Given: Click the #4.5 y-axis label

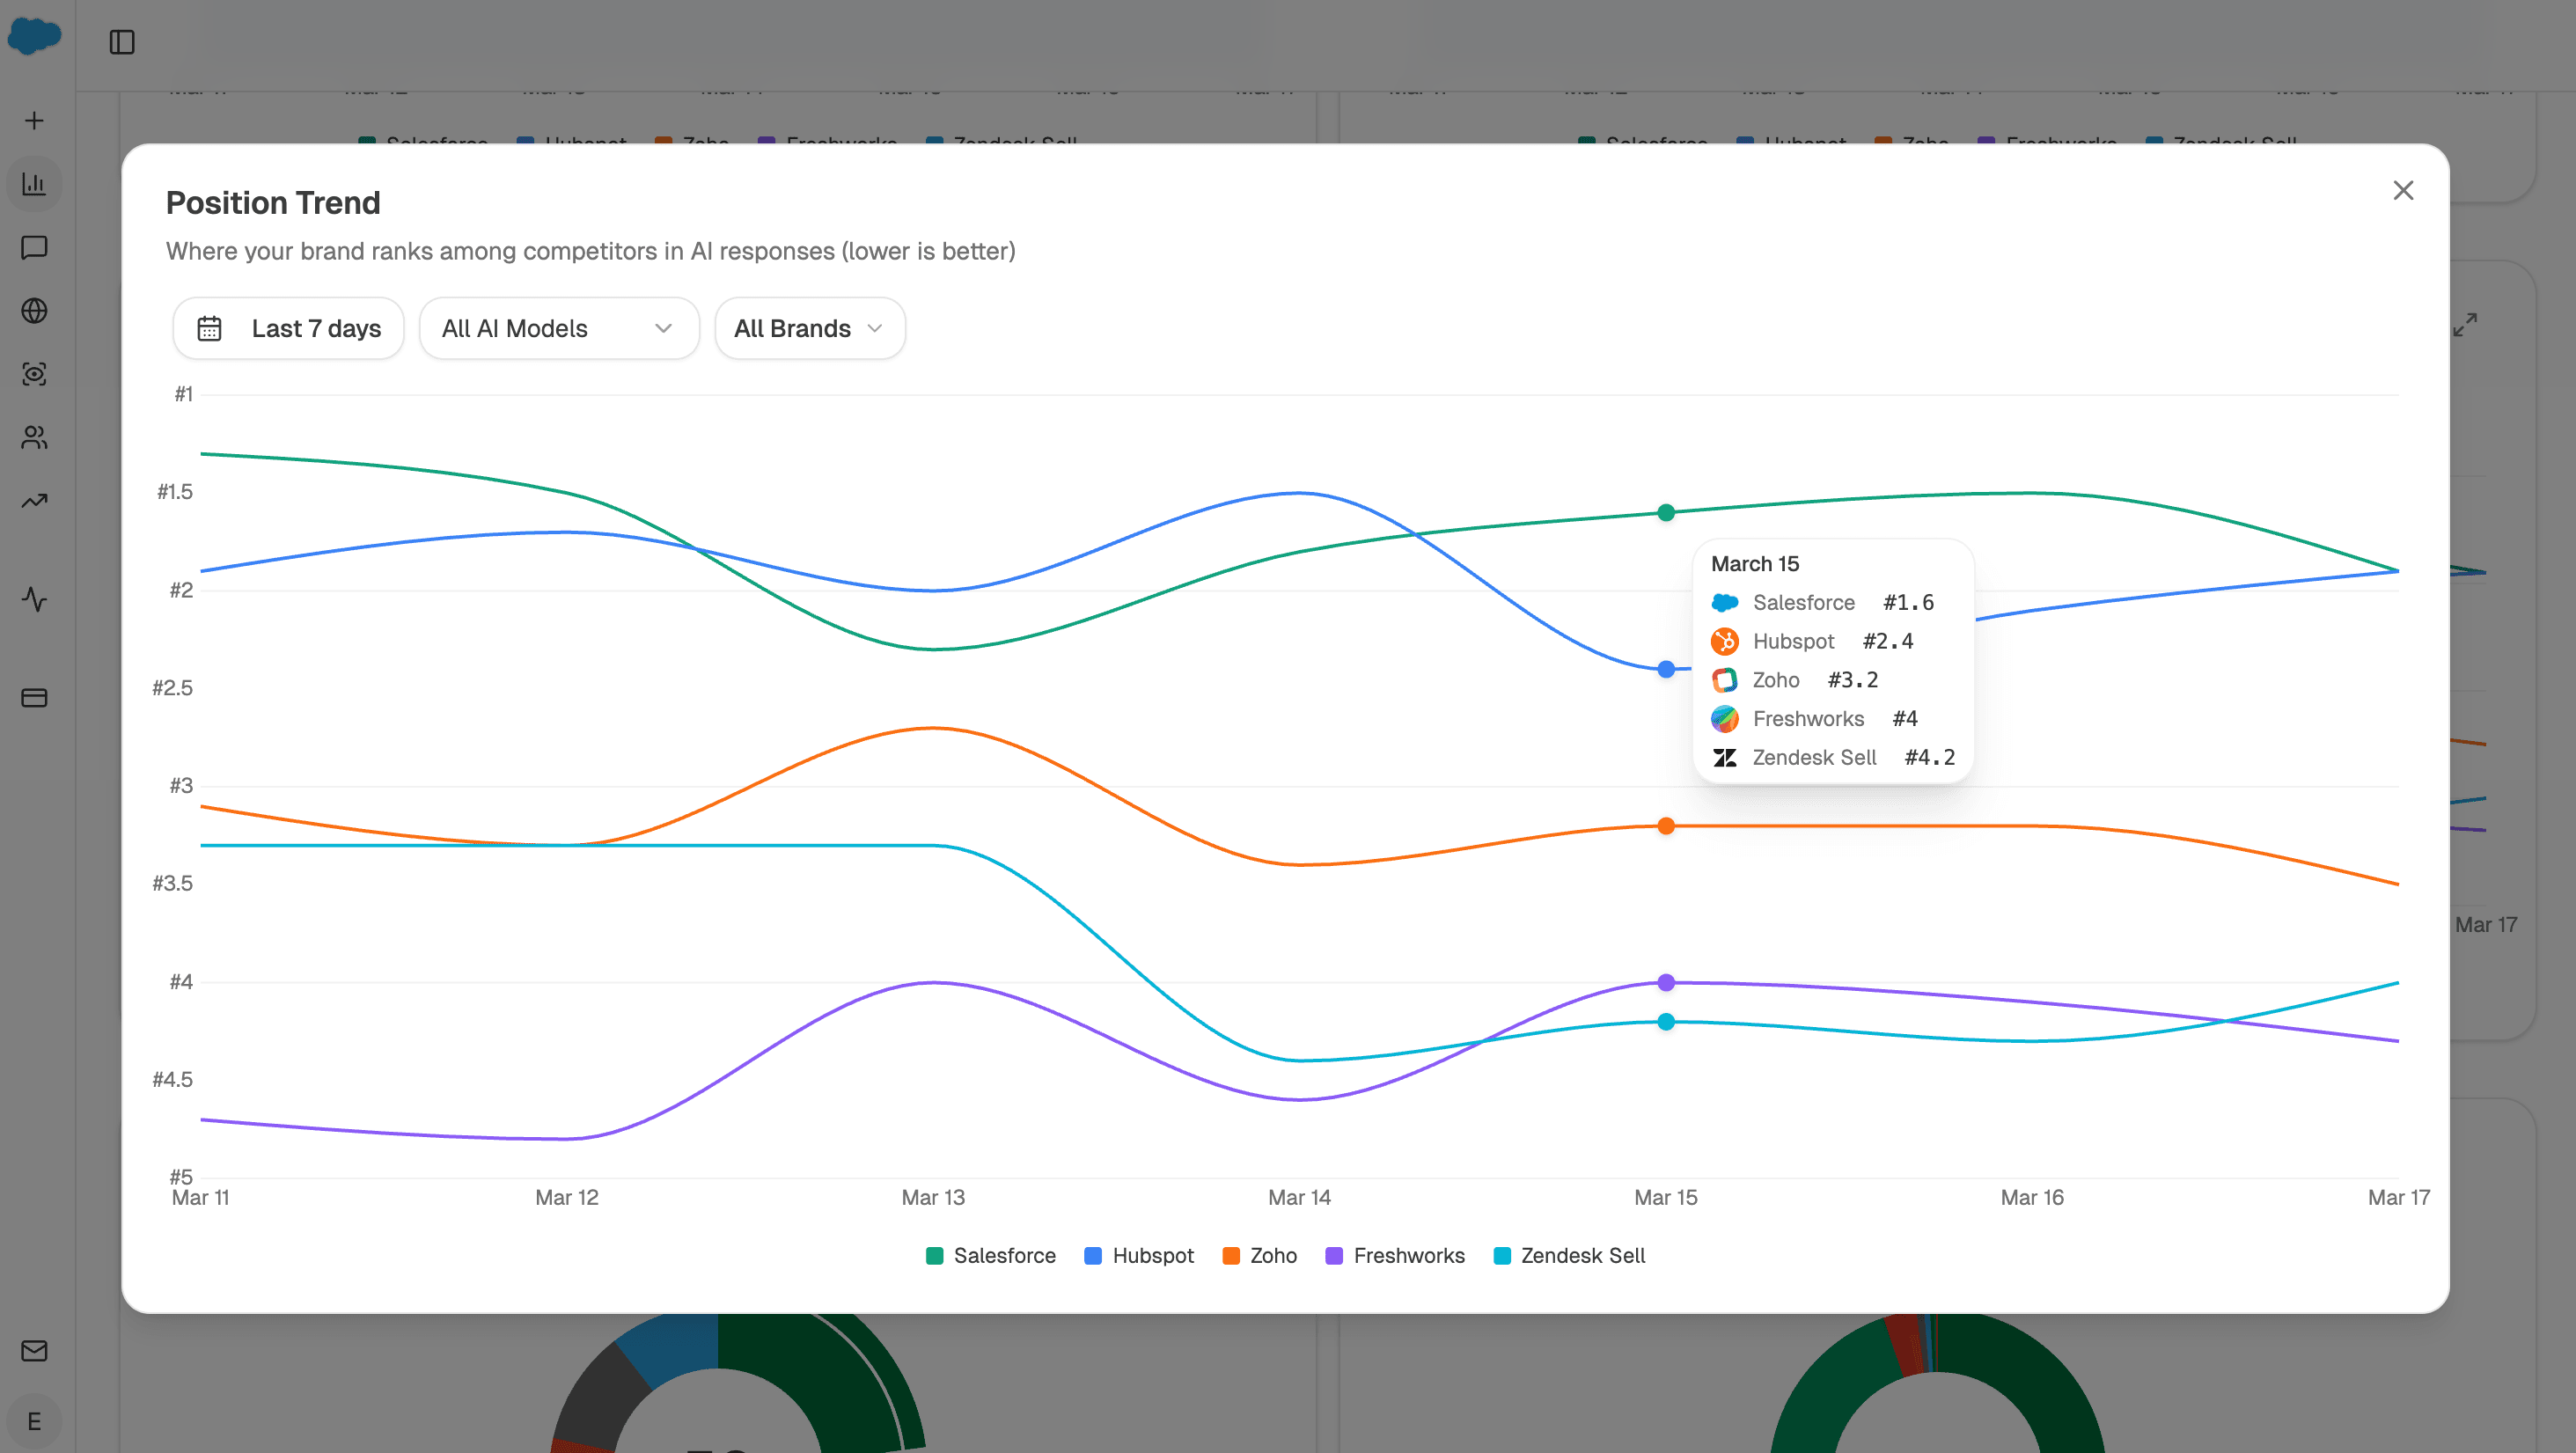Looking at the screenshot, I should (172, 1079).
